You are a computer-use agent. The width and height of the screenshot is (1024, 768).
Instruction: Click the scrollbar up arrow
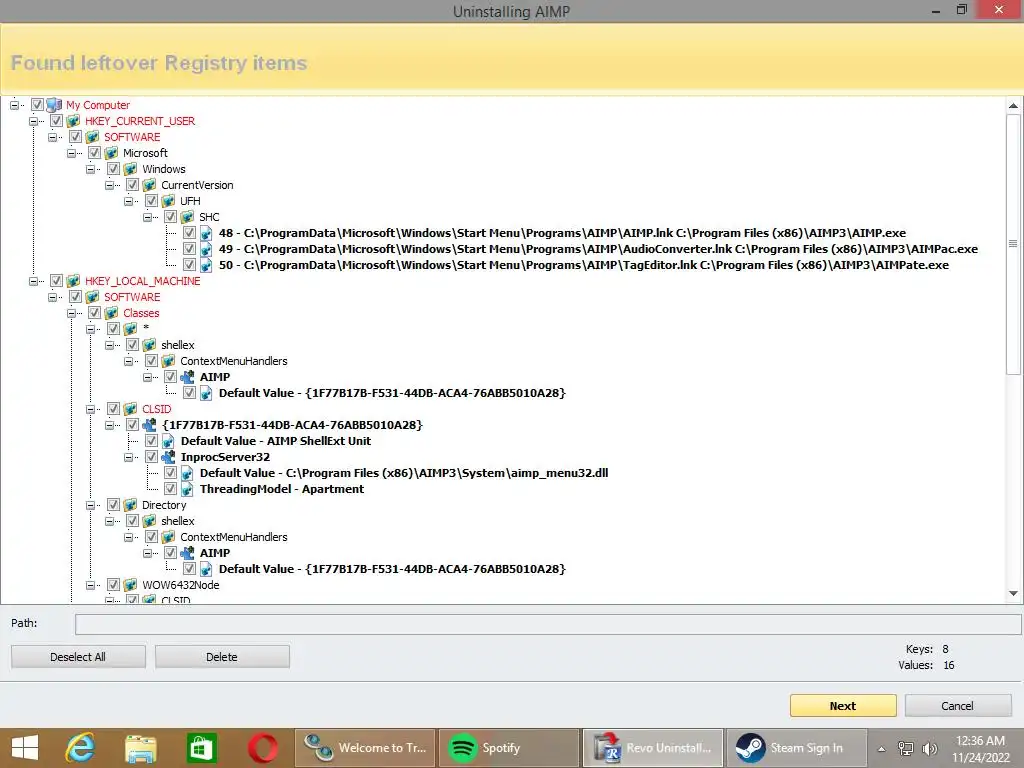(1014, 105)
